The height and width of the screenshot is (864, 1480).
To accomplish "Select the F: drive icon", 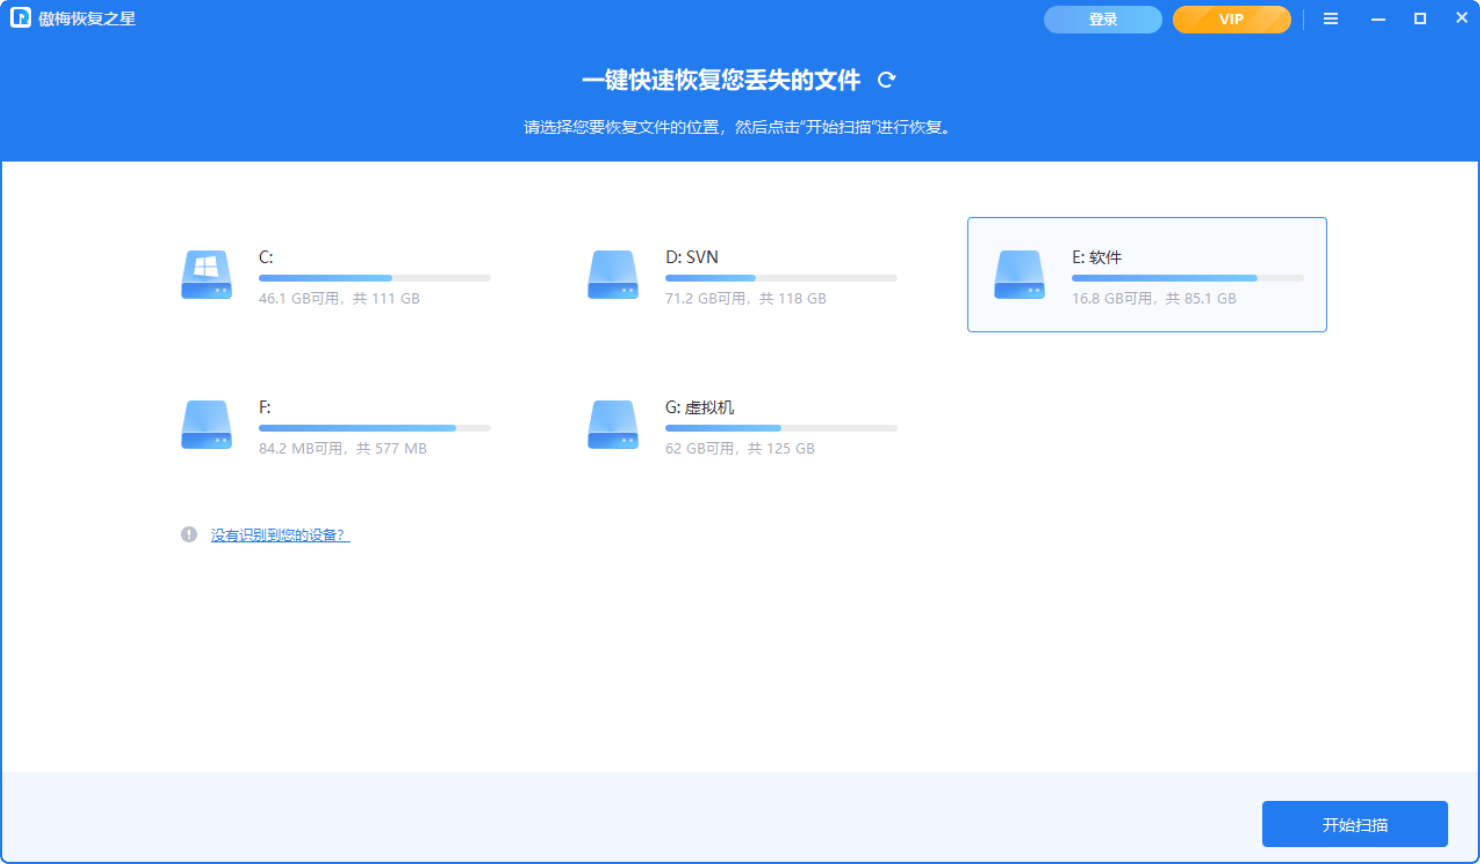I will (x=207, y=425).
